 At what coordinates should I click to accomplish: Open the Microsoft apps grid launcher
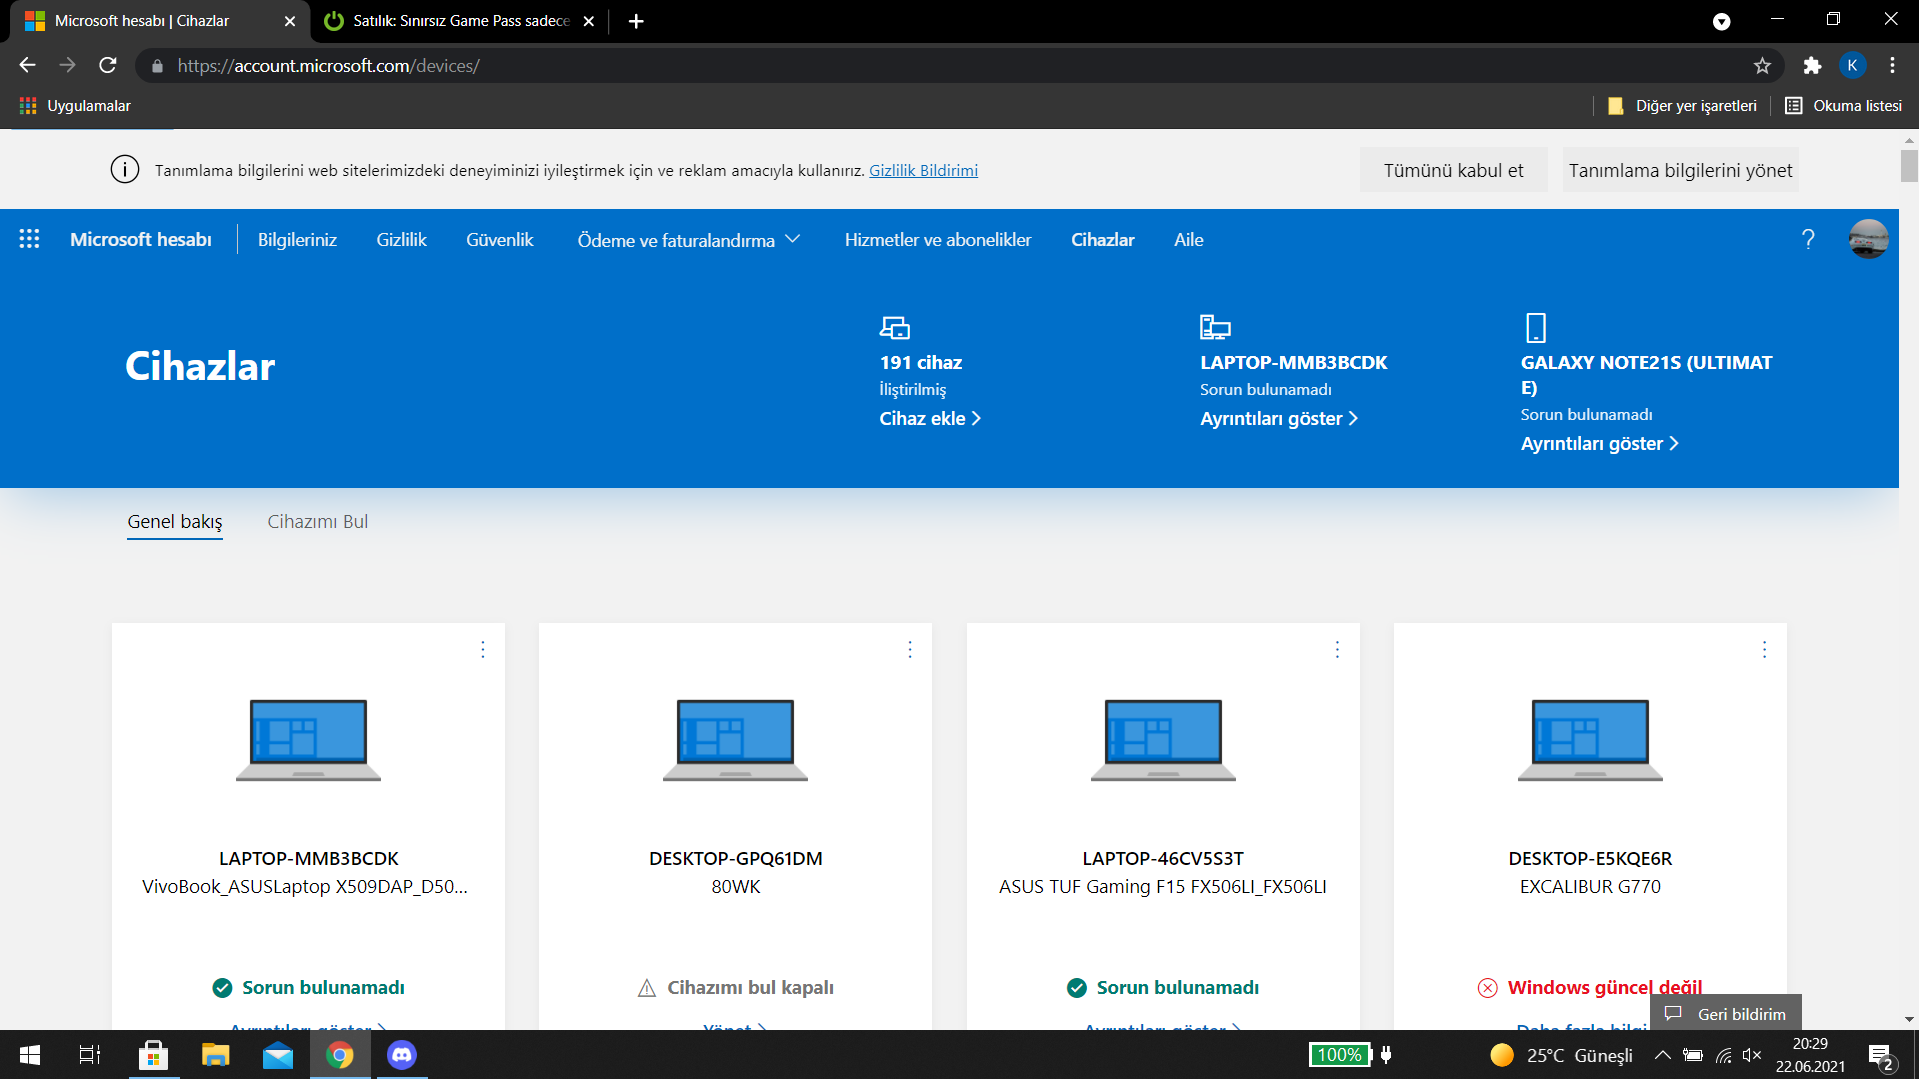pyautogui.click(x=29, y=239)
